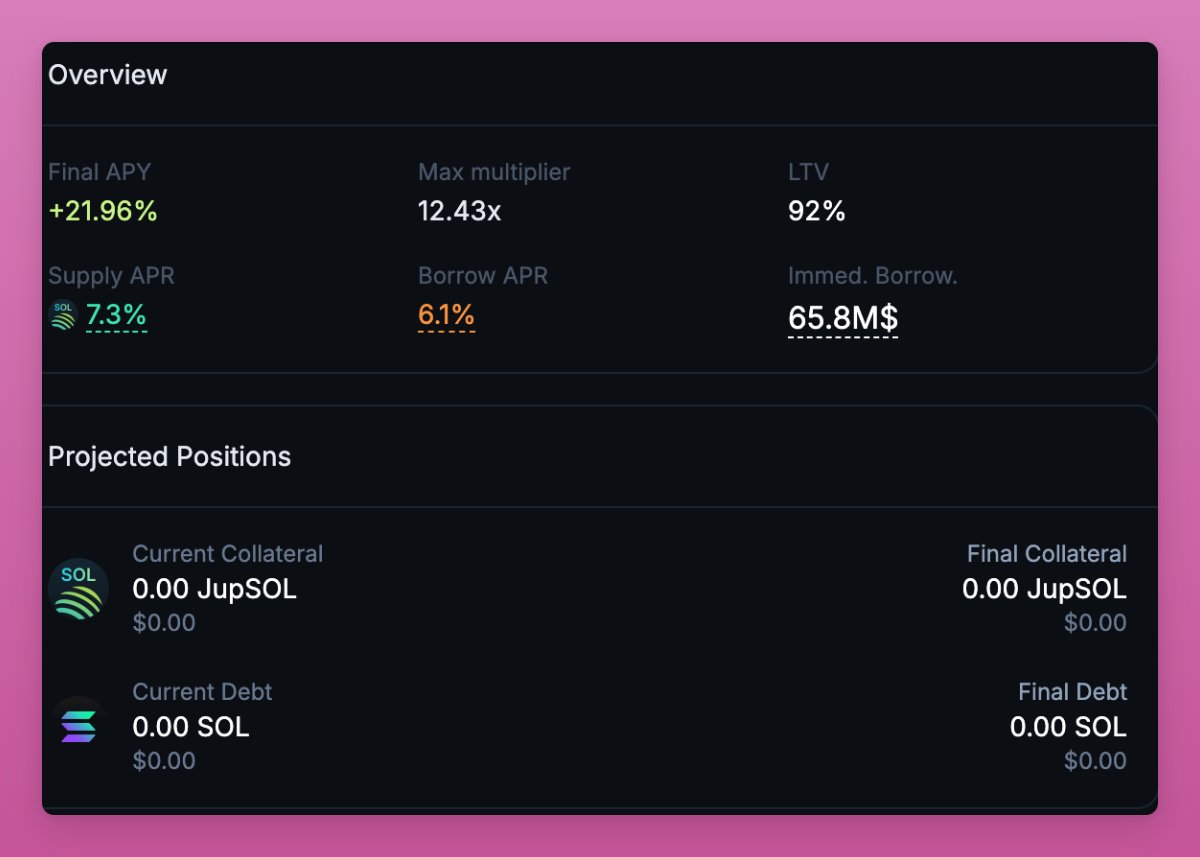Click the 92% LTV value
The width and height of the screenshot is (1200, 857).
point(817,211)
